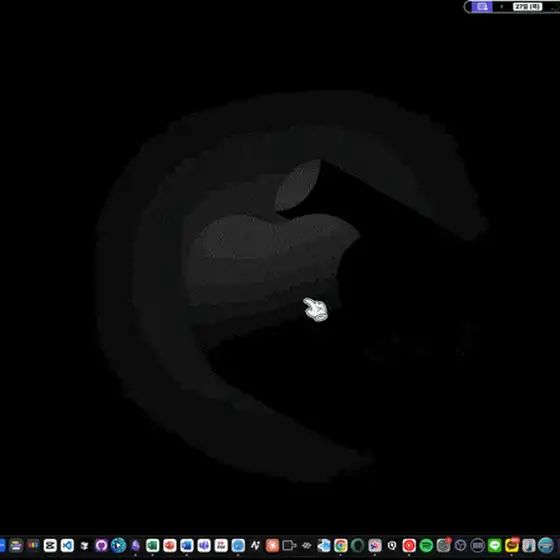
Task: Open YouTube Music in the dock
Action: click(409, 545)
